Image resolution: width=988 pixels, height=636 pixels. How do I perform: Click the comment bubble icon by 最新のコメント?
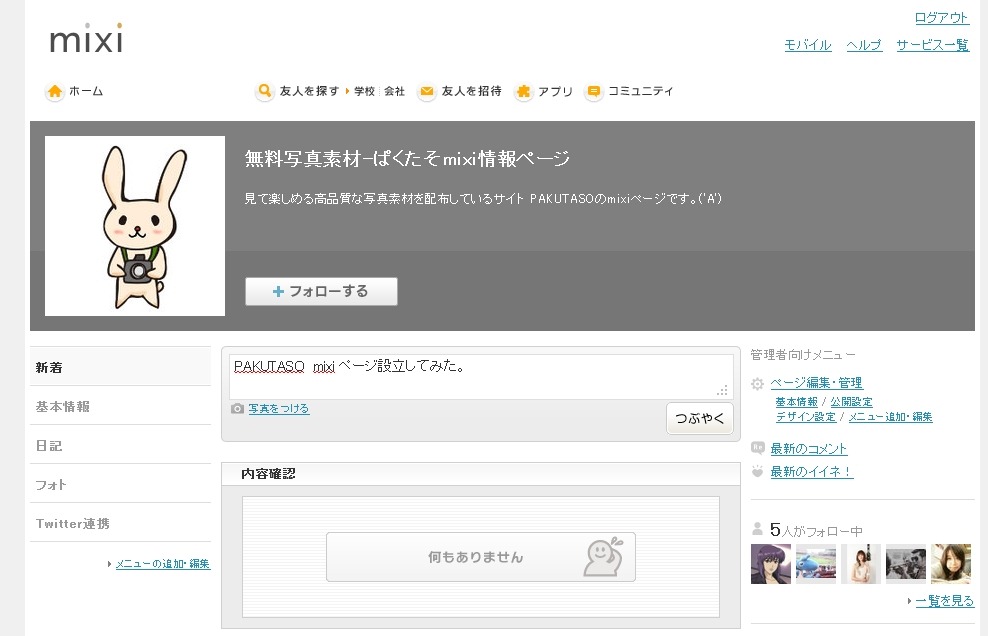click(757, 448)
